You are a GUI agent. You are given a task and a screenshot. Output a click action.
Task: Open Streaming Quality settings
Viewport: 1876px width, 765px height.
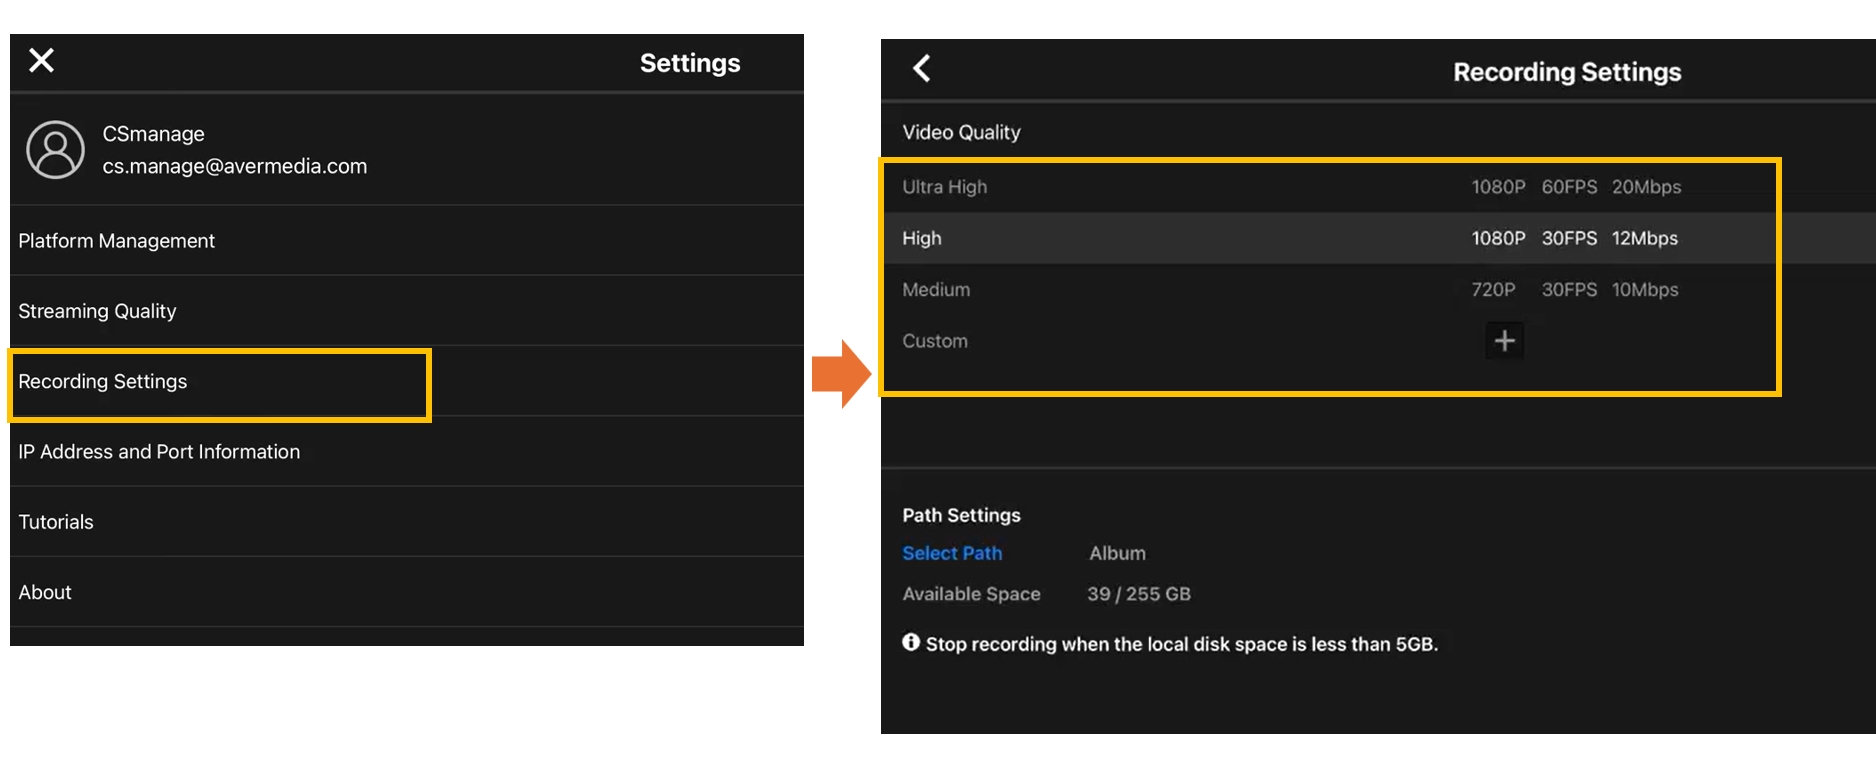click(x=97, y=311)
